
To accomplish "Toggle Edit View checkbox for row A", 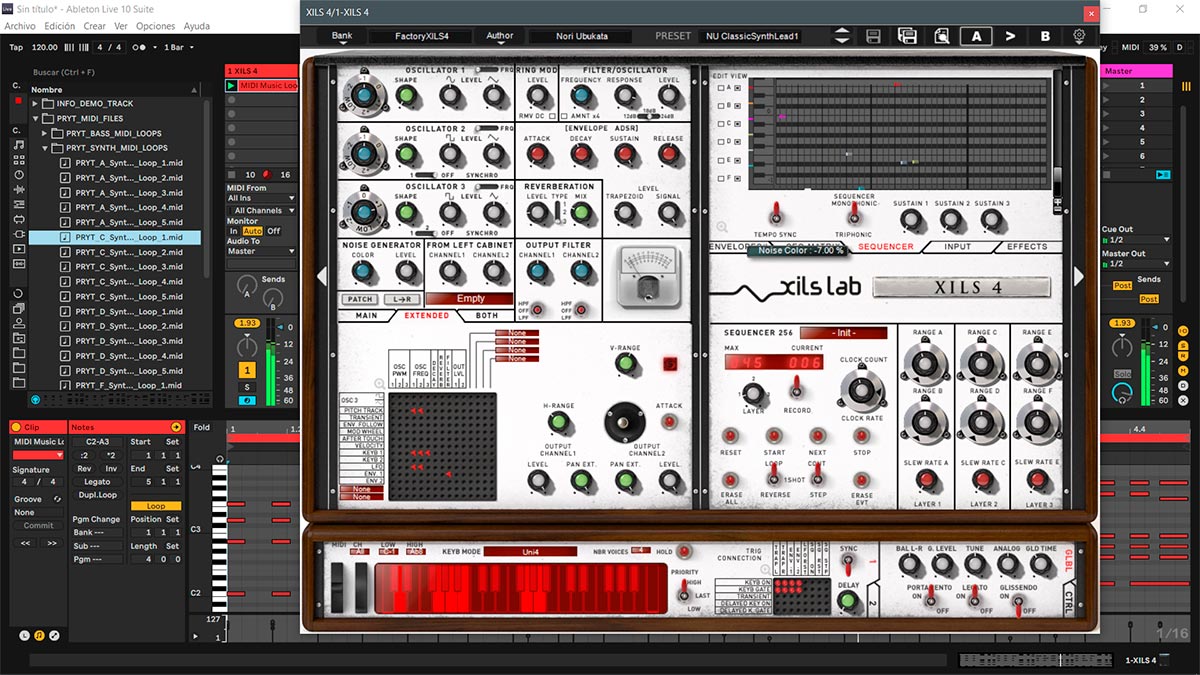I will pyautogui.click(x=721, y=88).
